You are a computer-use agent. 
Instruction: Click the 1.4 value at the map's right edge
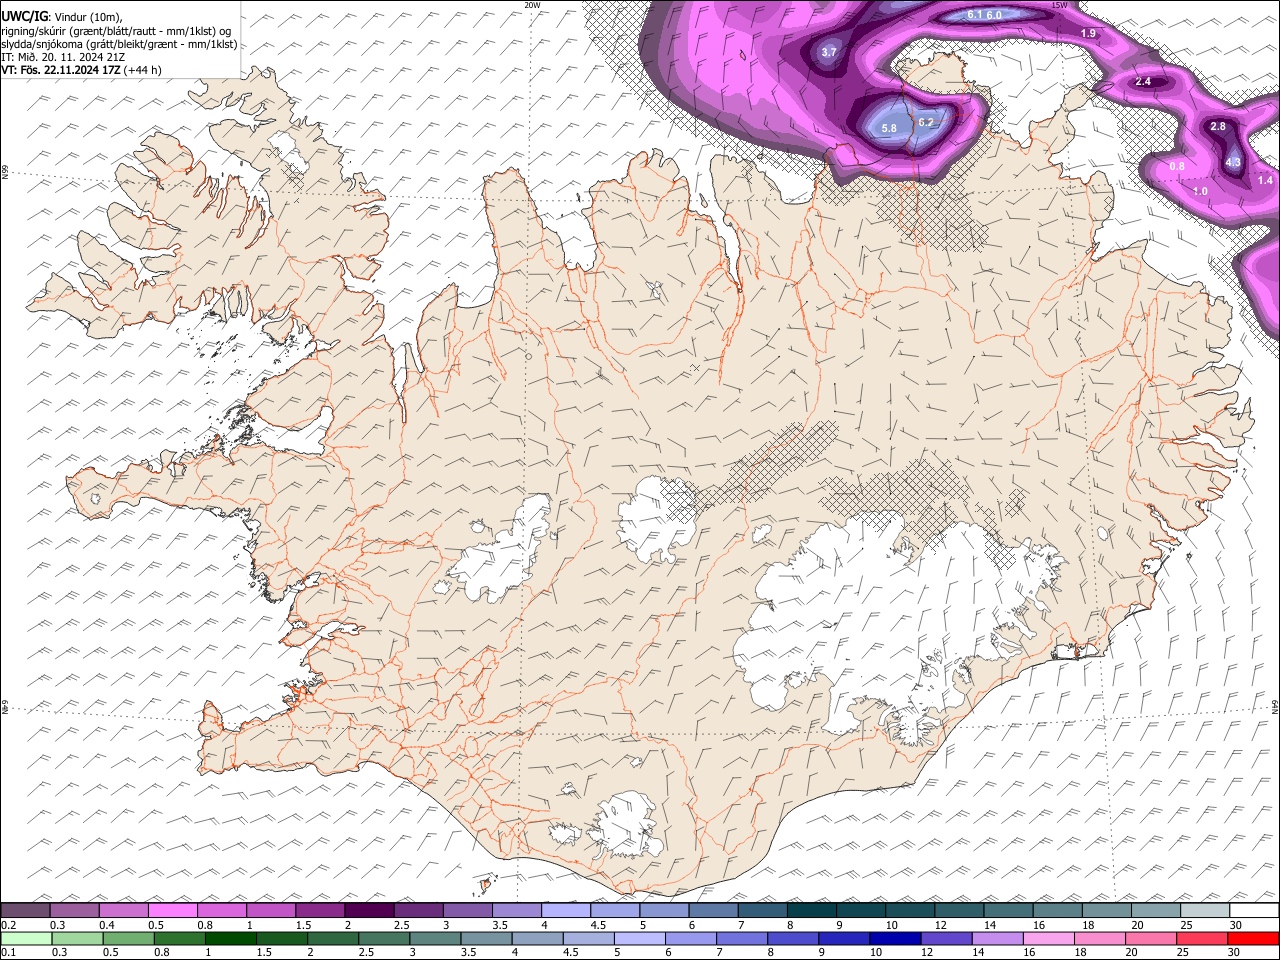[x=1266, y=180]
